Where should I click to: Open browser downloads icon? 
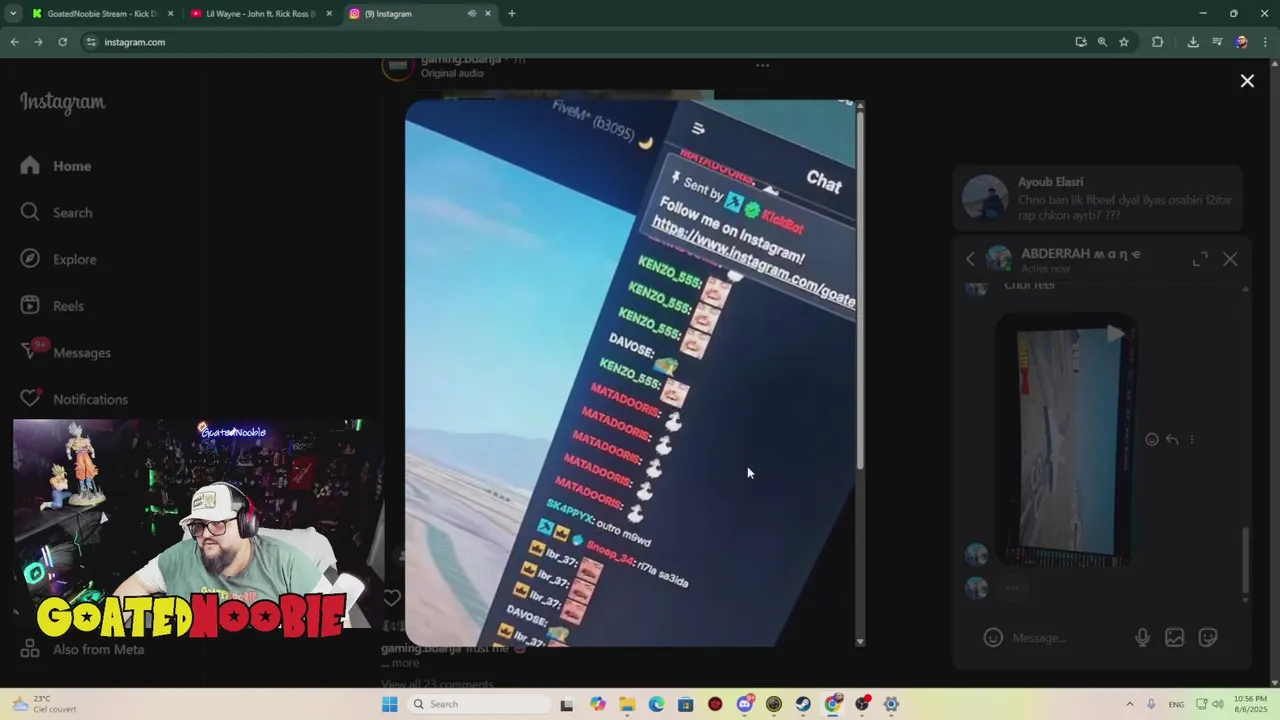tap(1193, 42)
